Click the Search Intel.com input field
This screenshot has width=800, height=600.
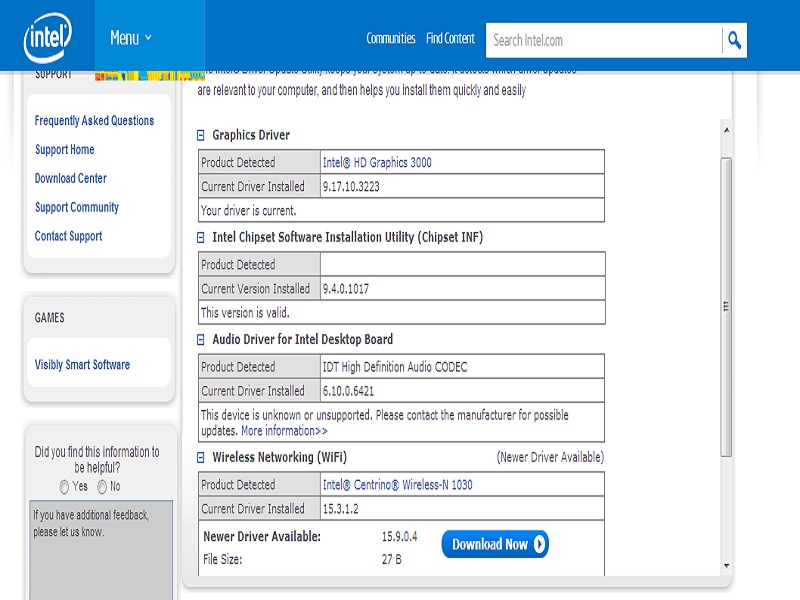[603, 40]
